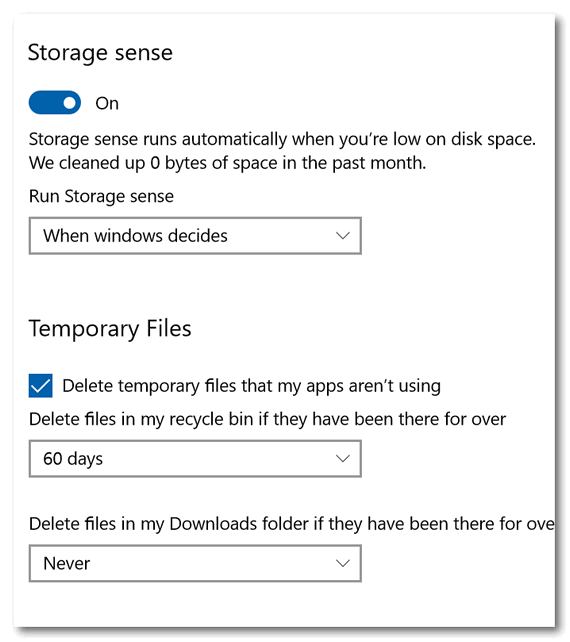Click label Delete temporary files that my apps aren't using

251,386
